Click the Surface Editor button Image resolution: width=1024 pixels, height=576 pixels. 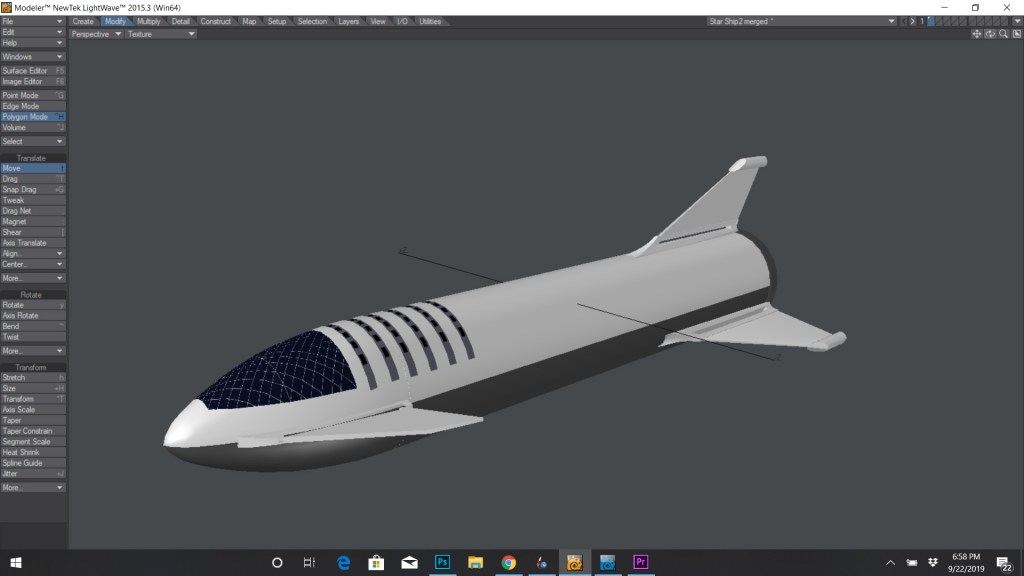pos(33,71)
